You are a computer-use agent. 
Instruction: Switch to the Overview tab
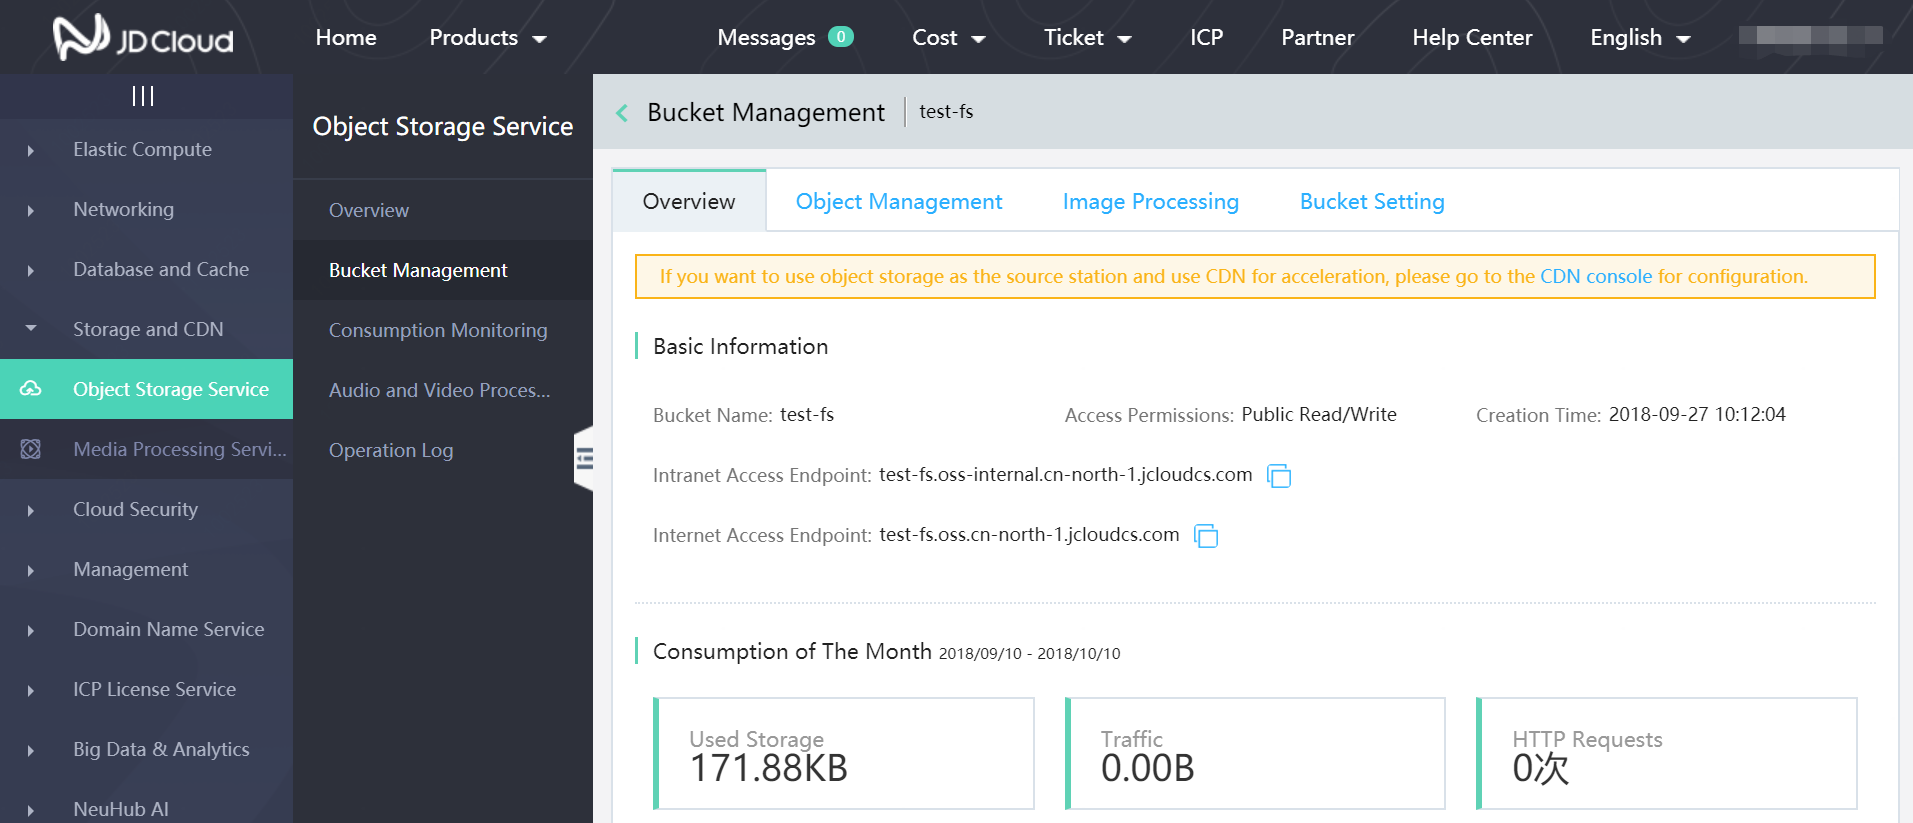(689, 201)
